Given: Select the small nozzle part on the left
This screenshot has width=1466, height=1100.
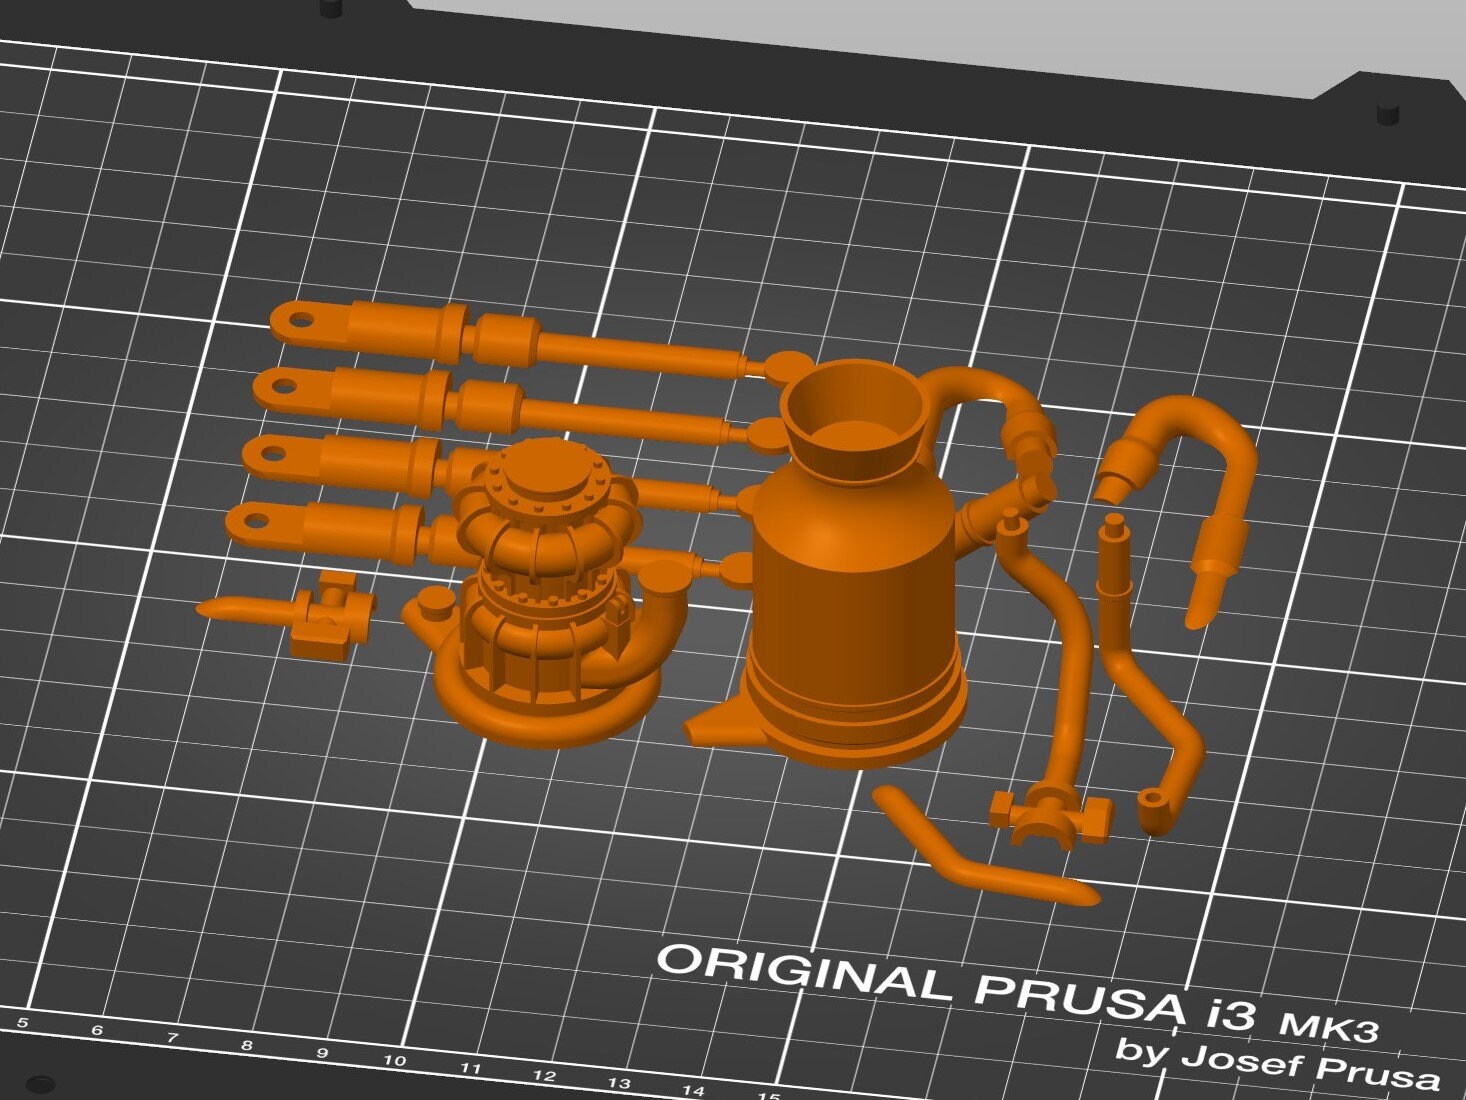Looking at the screenshot, I should click(250, 610).
